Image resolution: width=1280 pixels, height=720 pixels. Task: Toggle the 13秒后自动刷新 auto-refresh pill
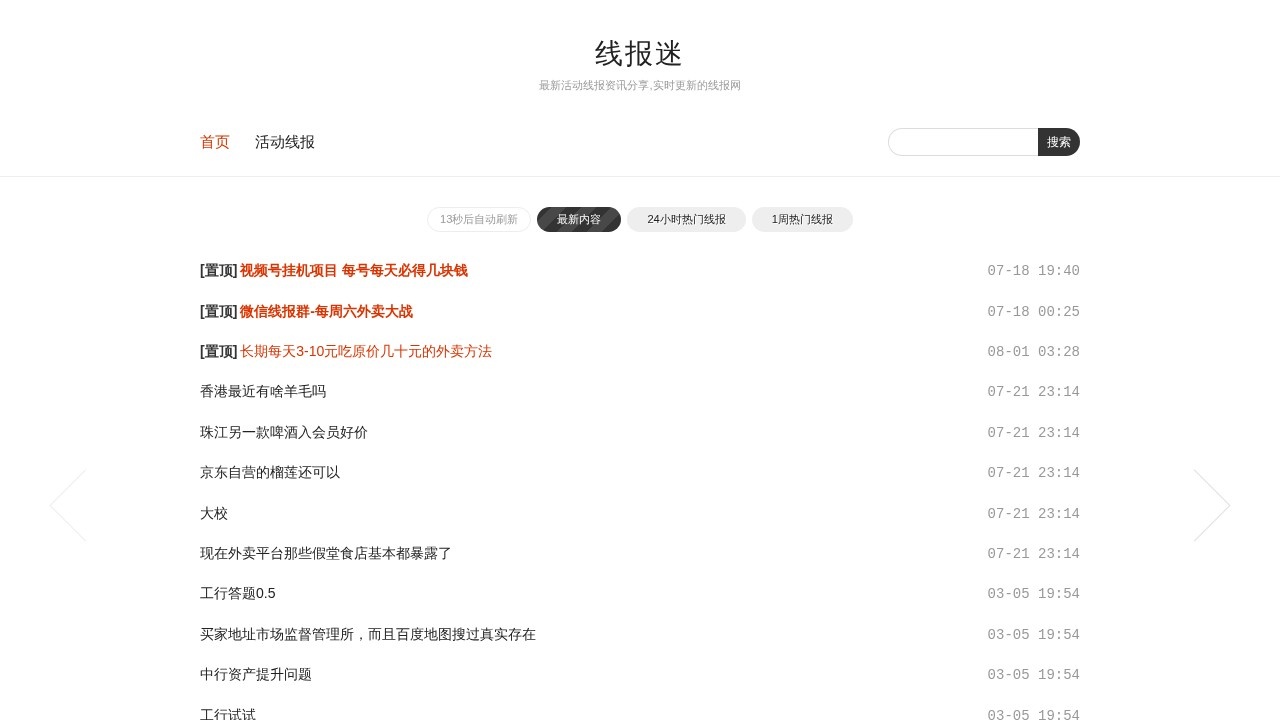coord(479,219)
